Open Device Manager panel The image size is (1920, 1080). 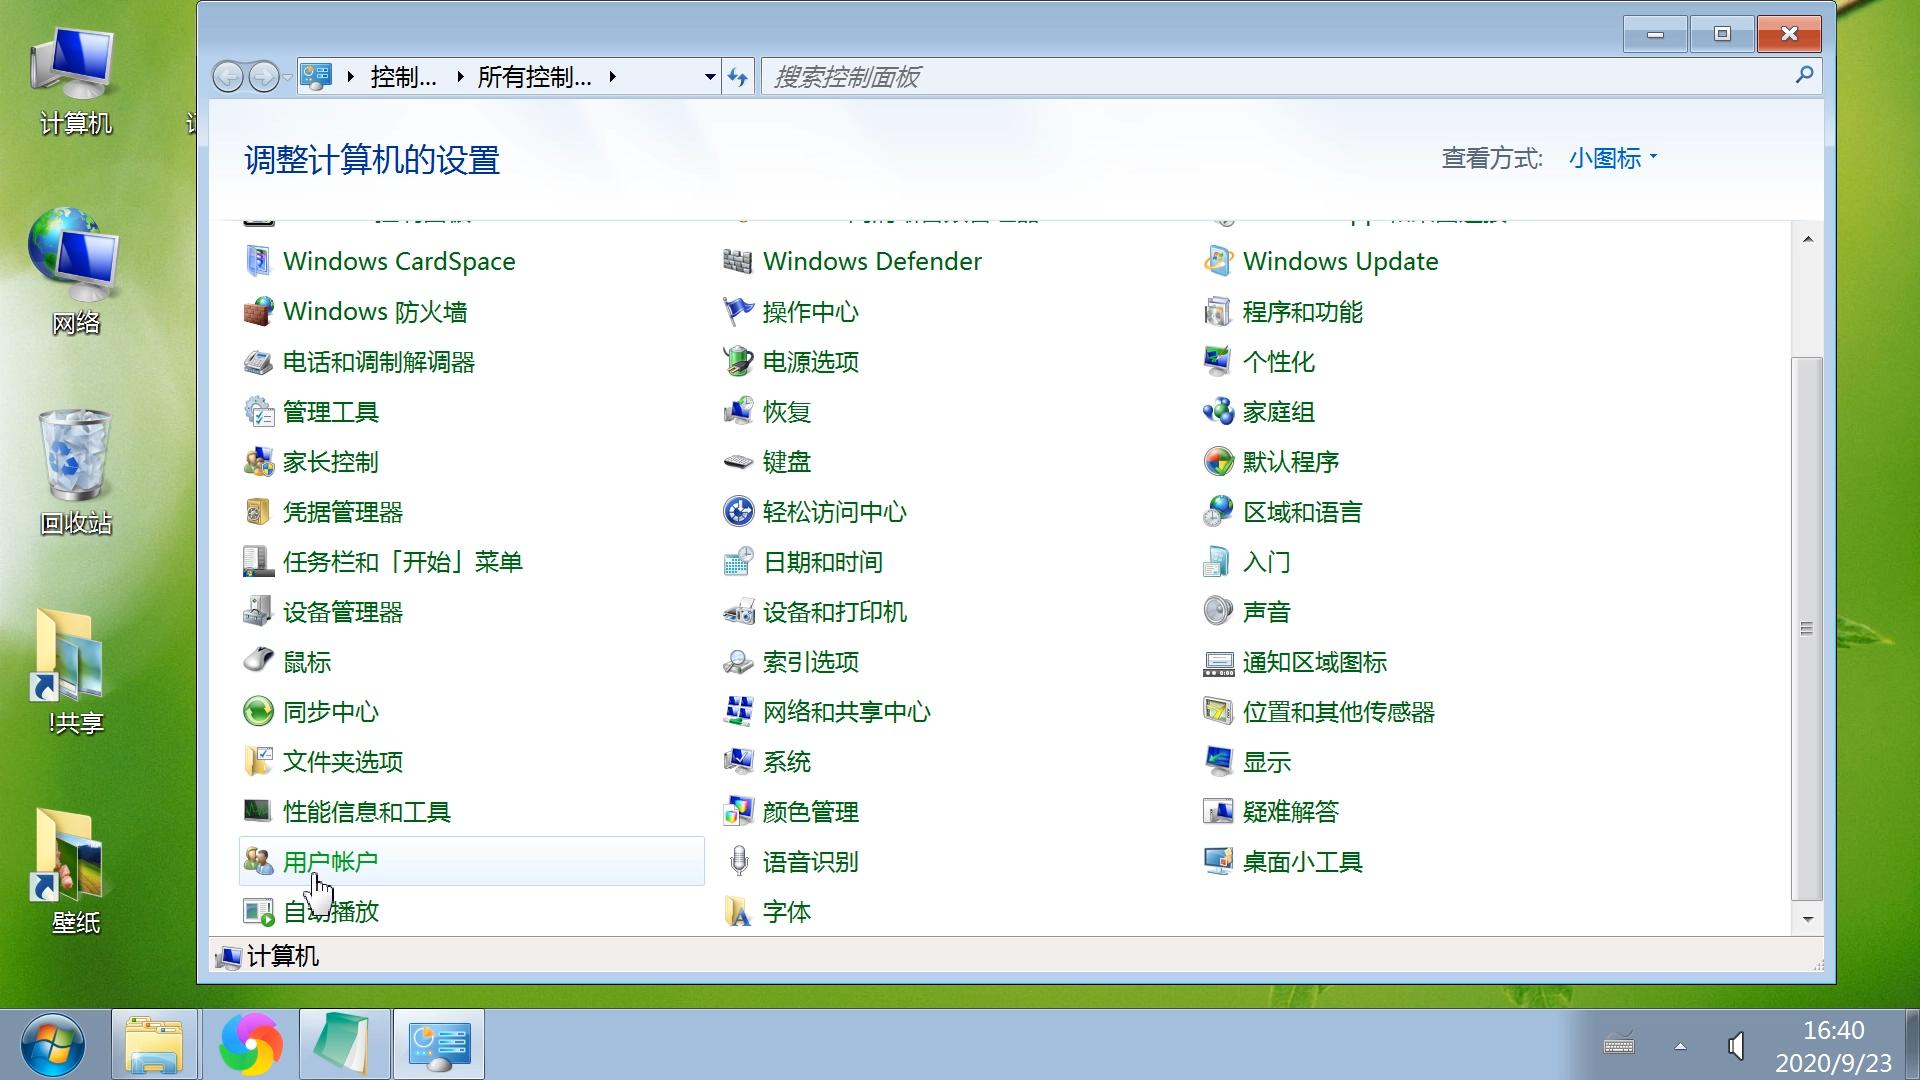pyautogui.click(x=343, y=611)
